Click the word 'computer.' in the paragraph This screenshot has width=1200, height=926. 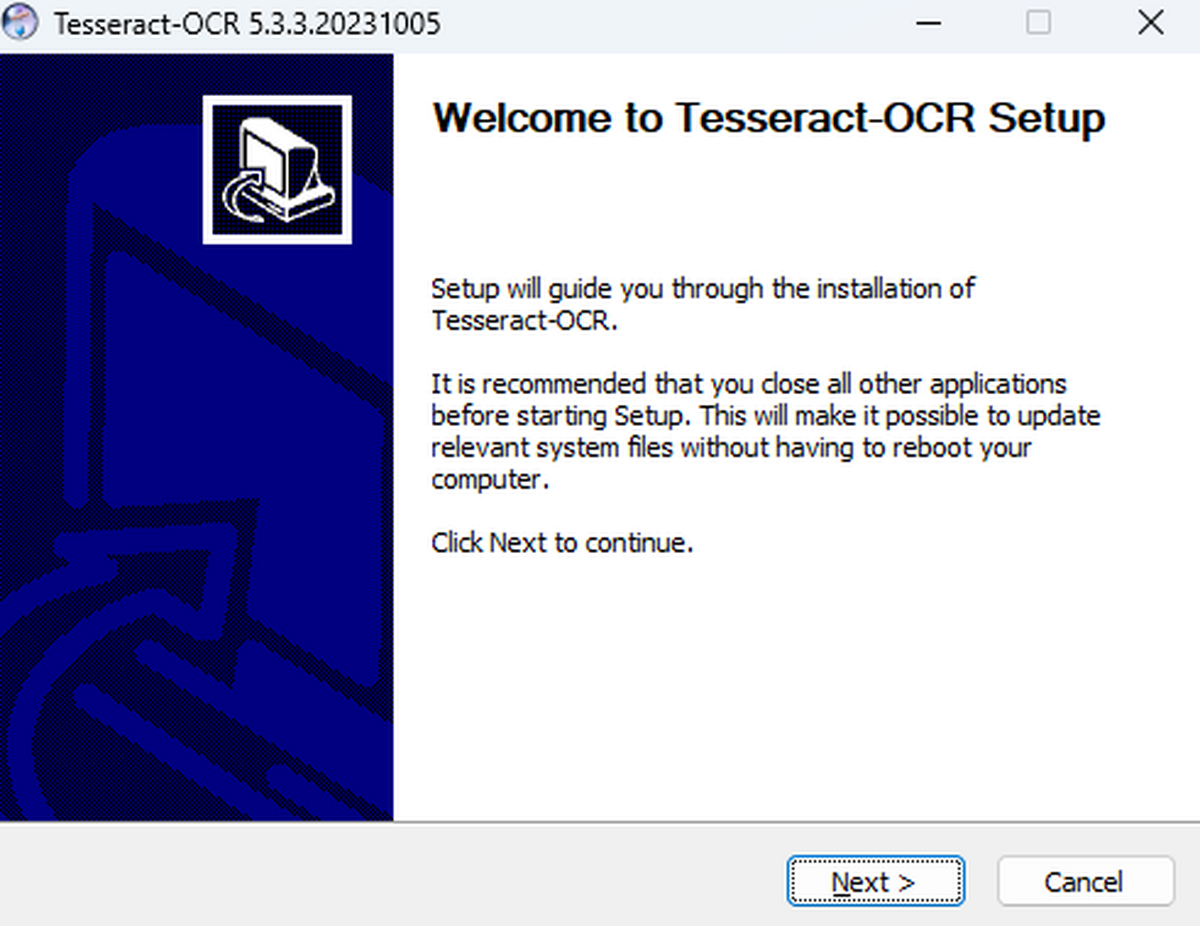[x=490, y=481]
